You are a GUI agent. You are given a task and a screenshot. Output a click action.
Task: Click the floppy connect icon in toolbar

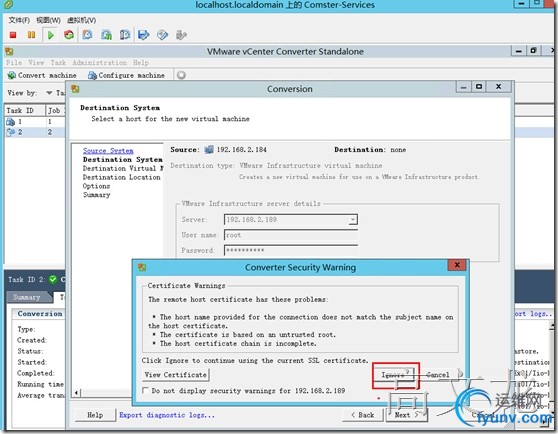(x=143, y=35)
